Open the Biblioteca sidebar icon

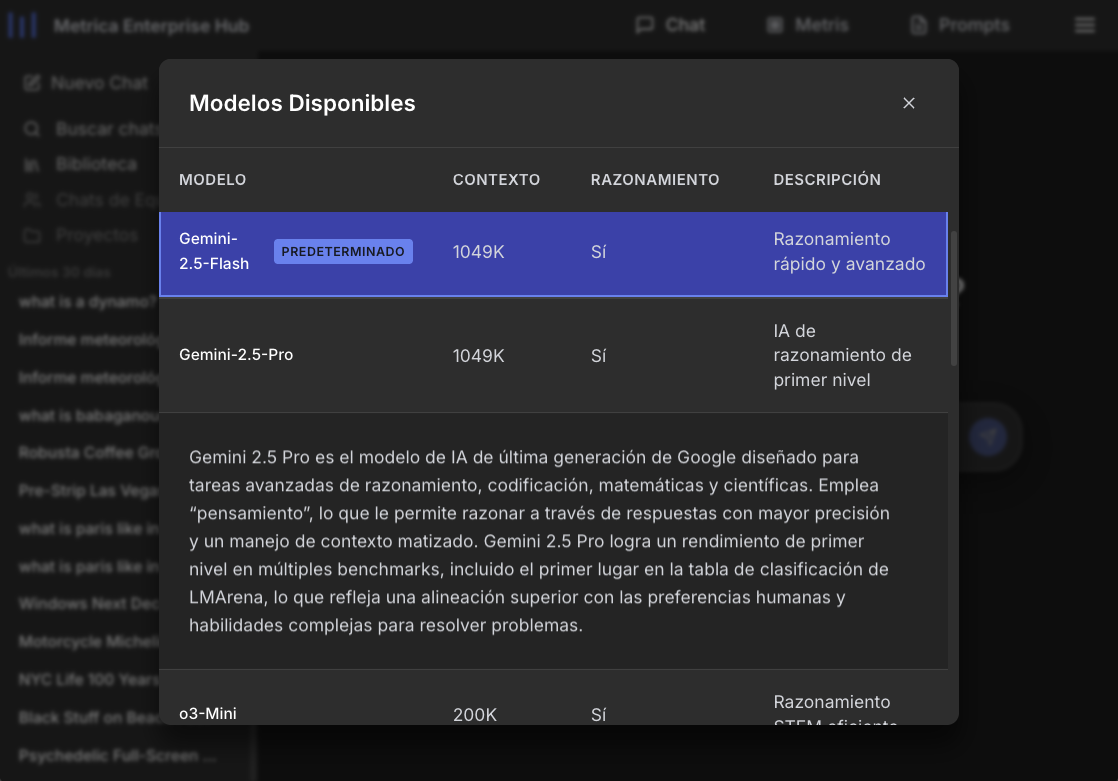31,163
